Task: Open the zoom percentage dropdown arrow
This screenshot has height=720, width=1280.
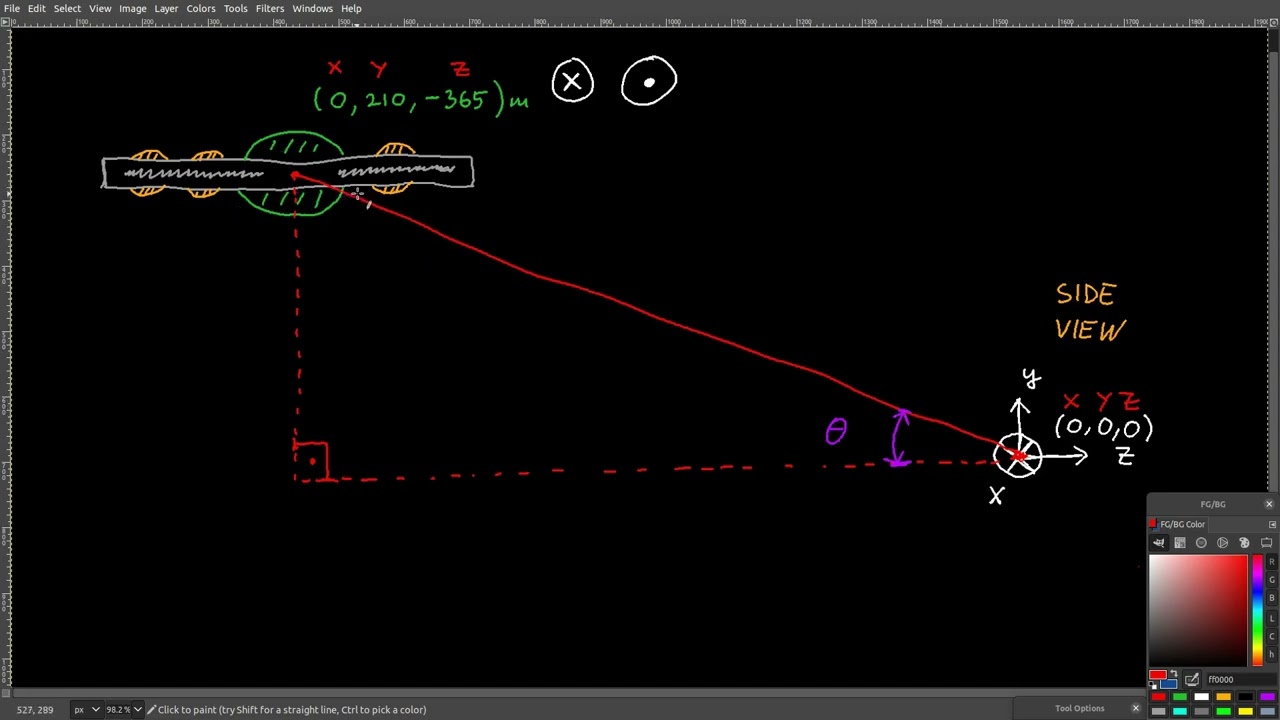Action: (137, 710)
